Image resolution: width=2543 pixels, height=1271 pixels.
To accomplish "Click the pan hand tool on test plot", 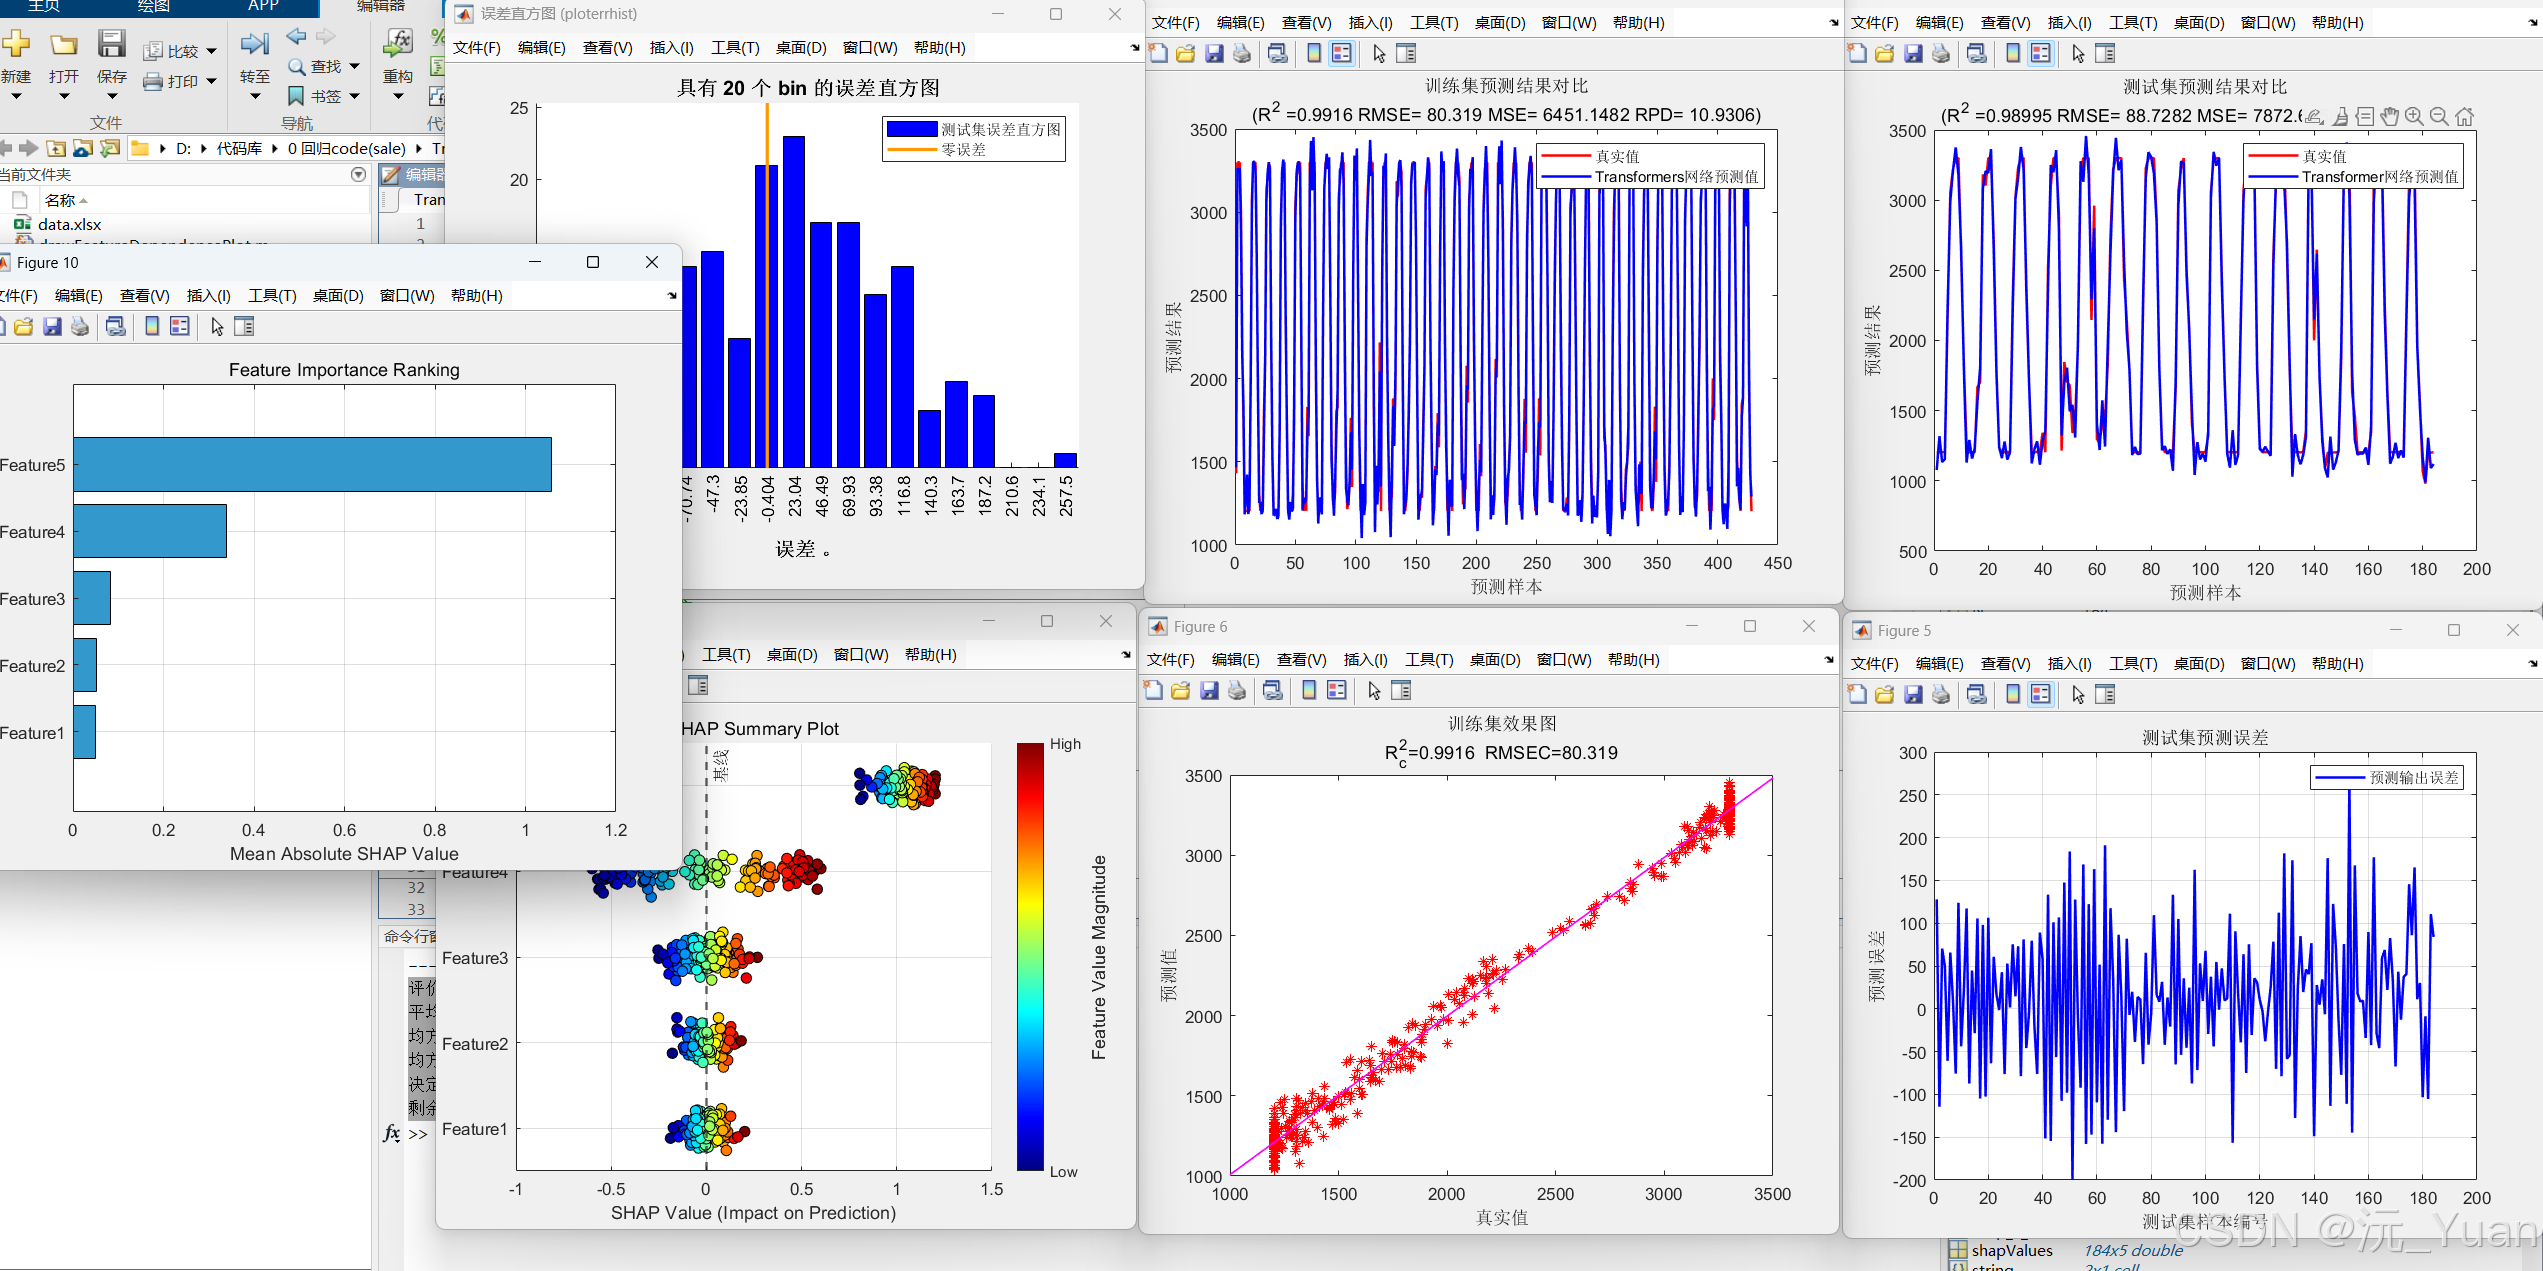I will pyautogui.click(x=2389, y=117).
